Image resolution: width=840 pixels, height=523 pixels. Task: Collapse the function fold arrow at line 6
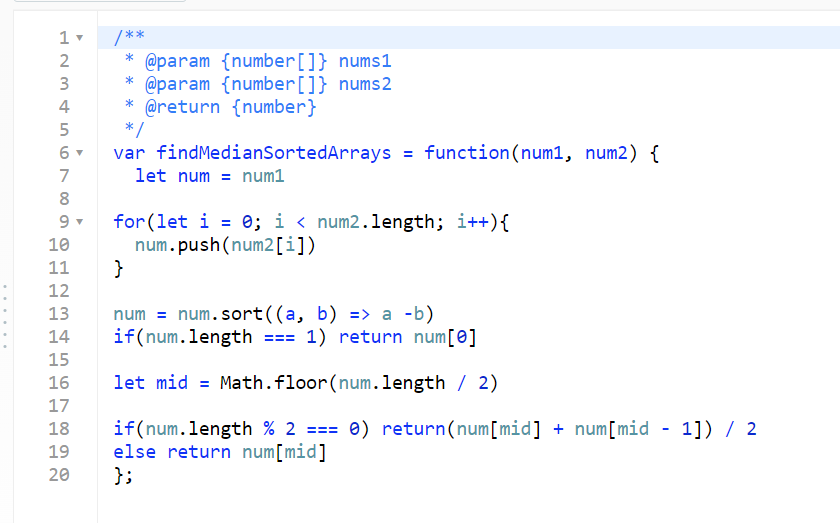(79, 153)
